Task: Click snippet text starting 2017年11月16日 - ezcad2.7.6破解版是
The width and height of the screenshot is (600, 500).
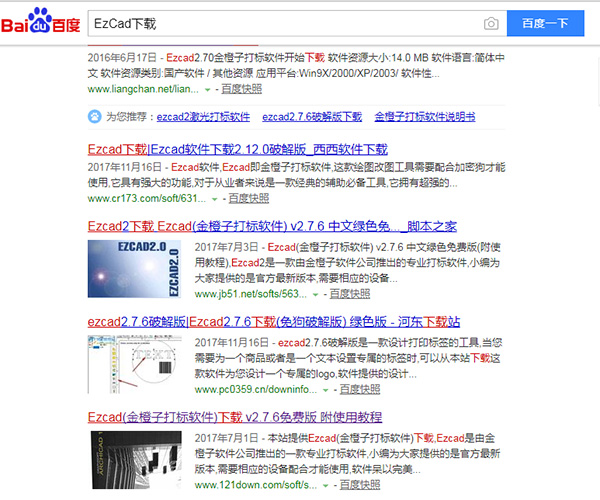Action: (x=348, y=358)
